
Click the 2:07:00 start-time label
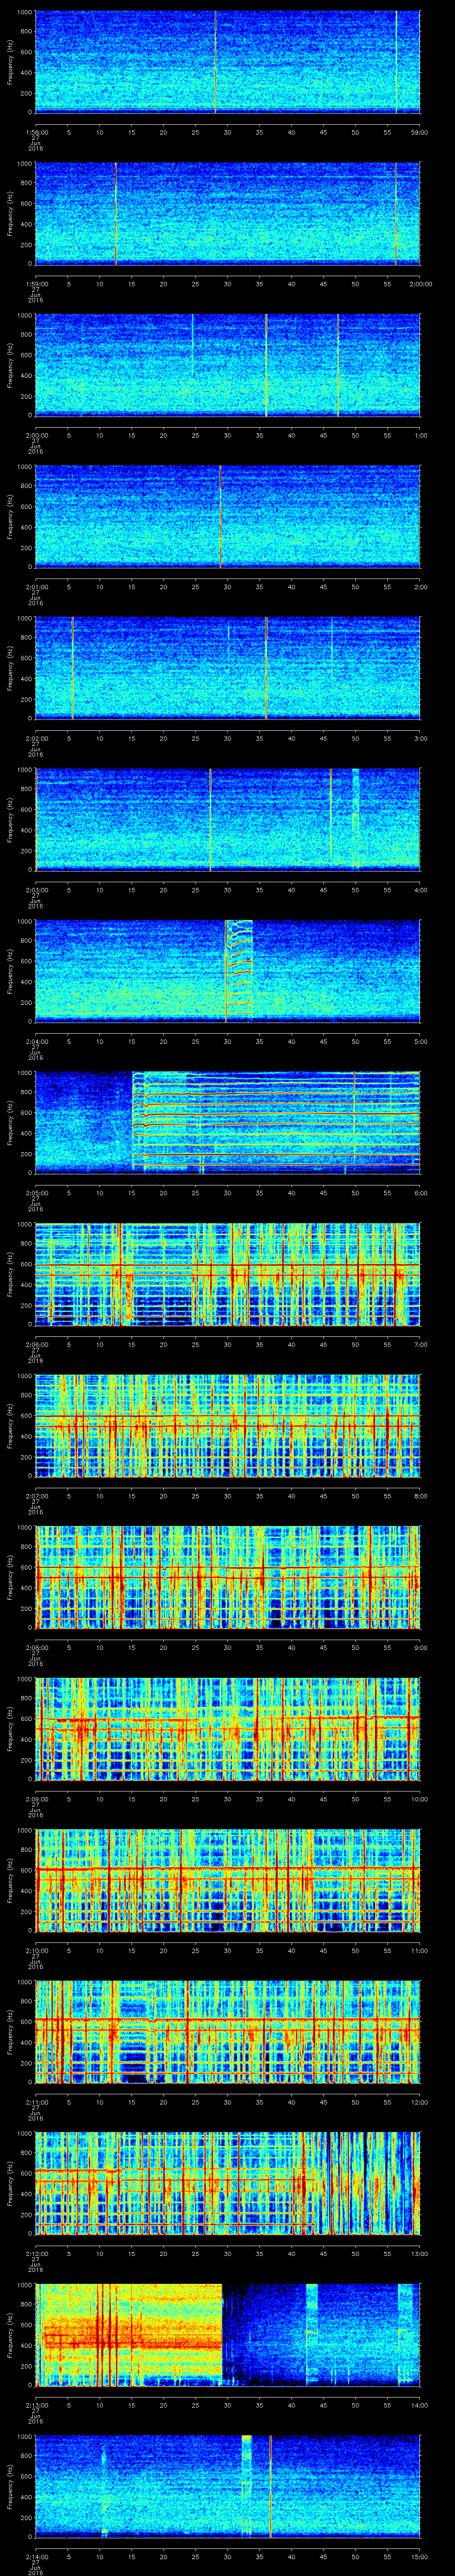tap(36, 1496)
